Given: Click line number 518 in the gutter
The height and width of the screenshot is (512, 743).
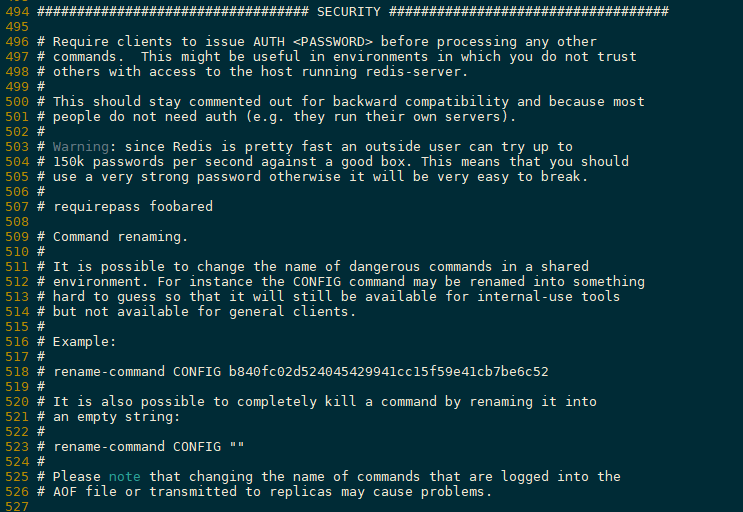Looking at the screenshot, I should 17,372.
